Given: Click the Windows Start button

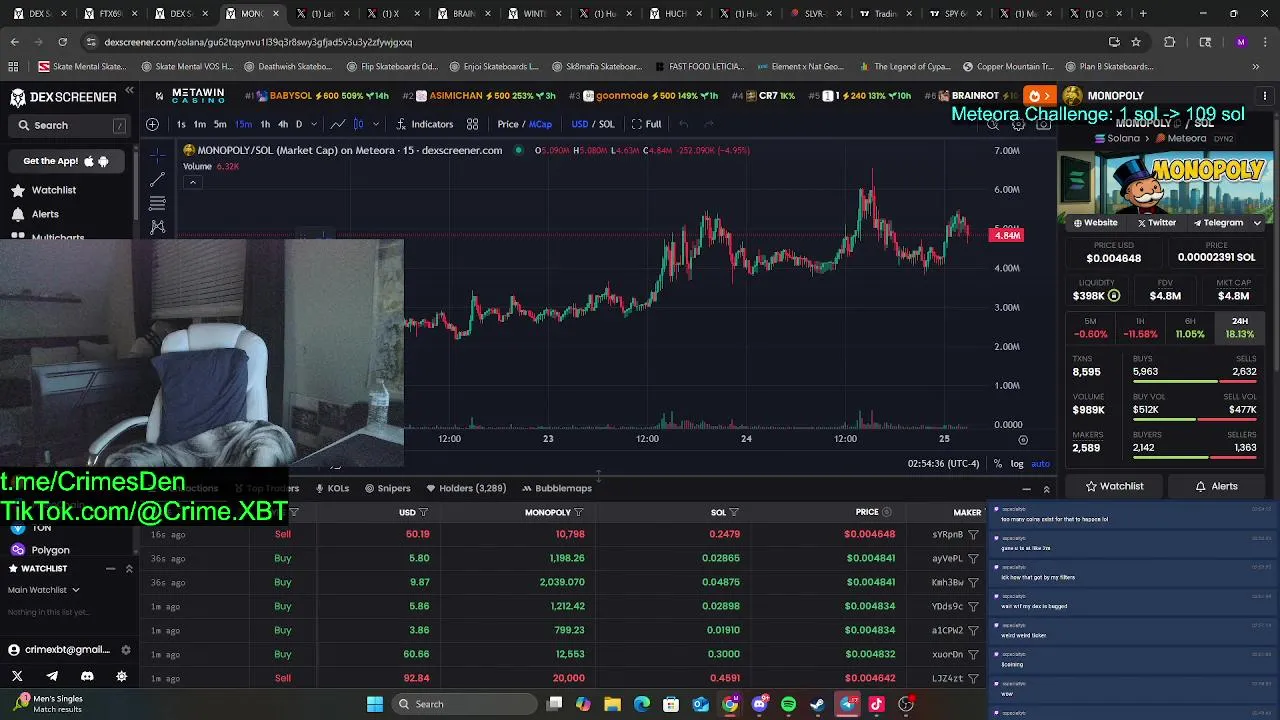Looking at the screenshot, I should tap(375, 704).
